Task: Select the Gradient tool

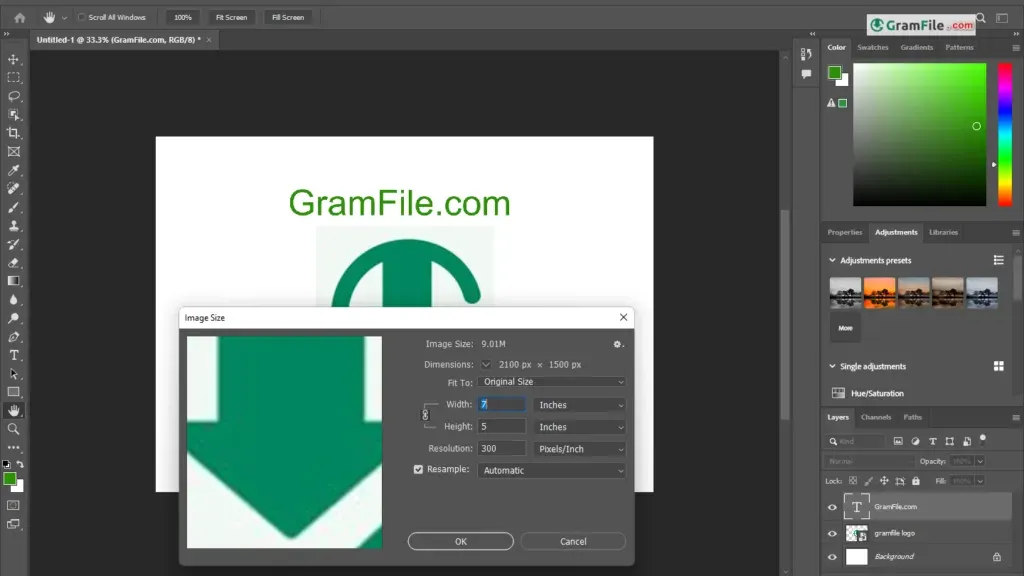Action: pyautogui.click(x=14, y=281)
